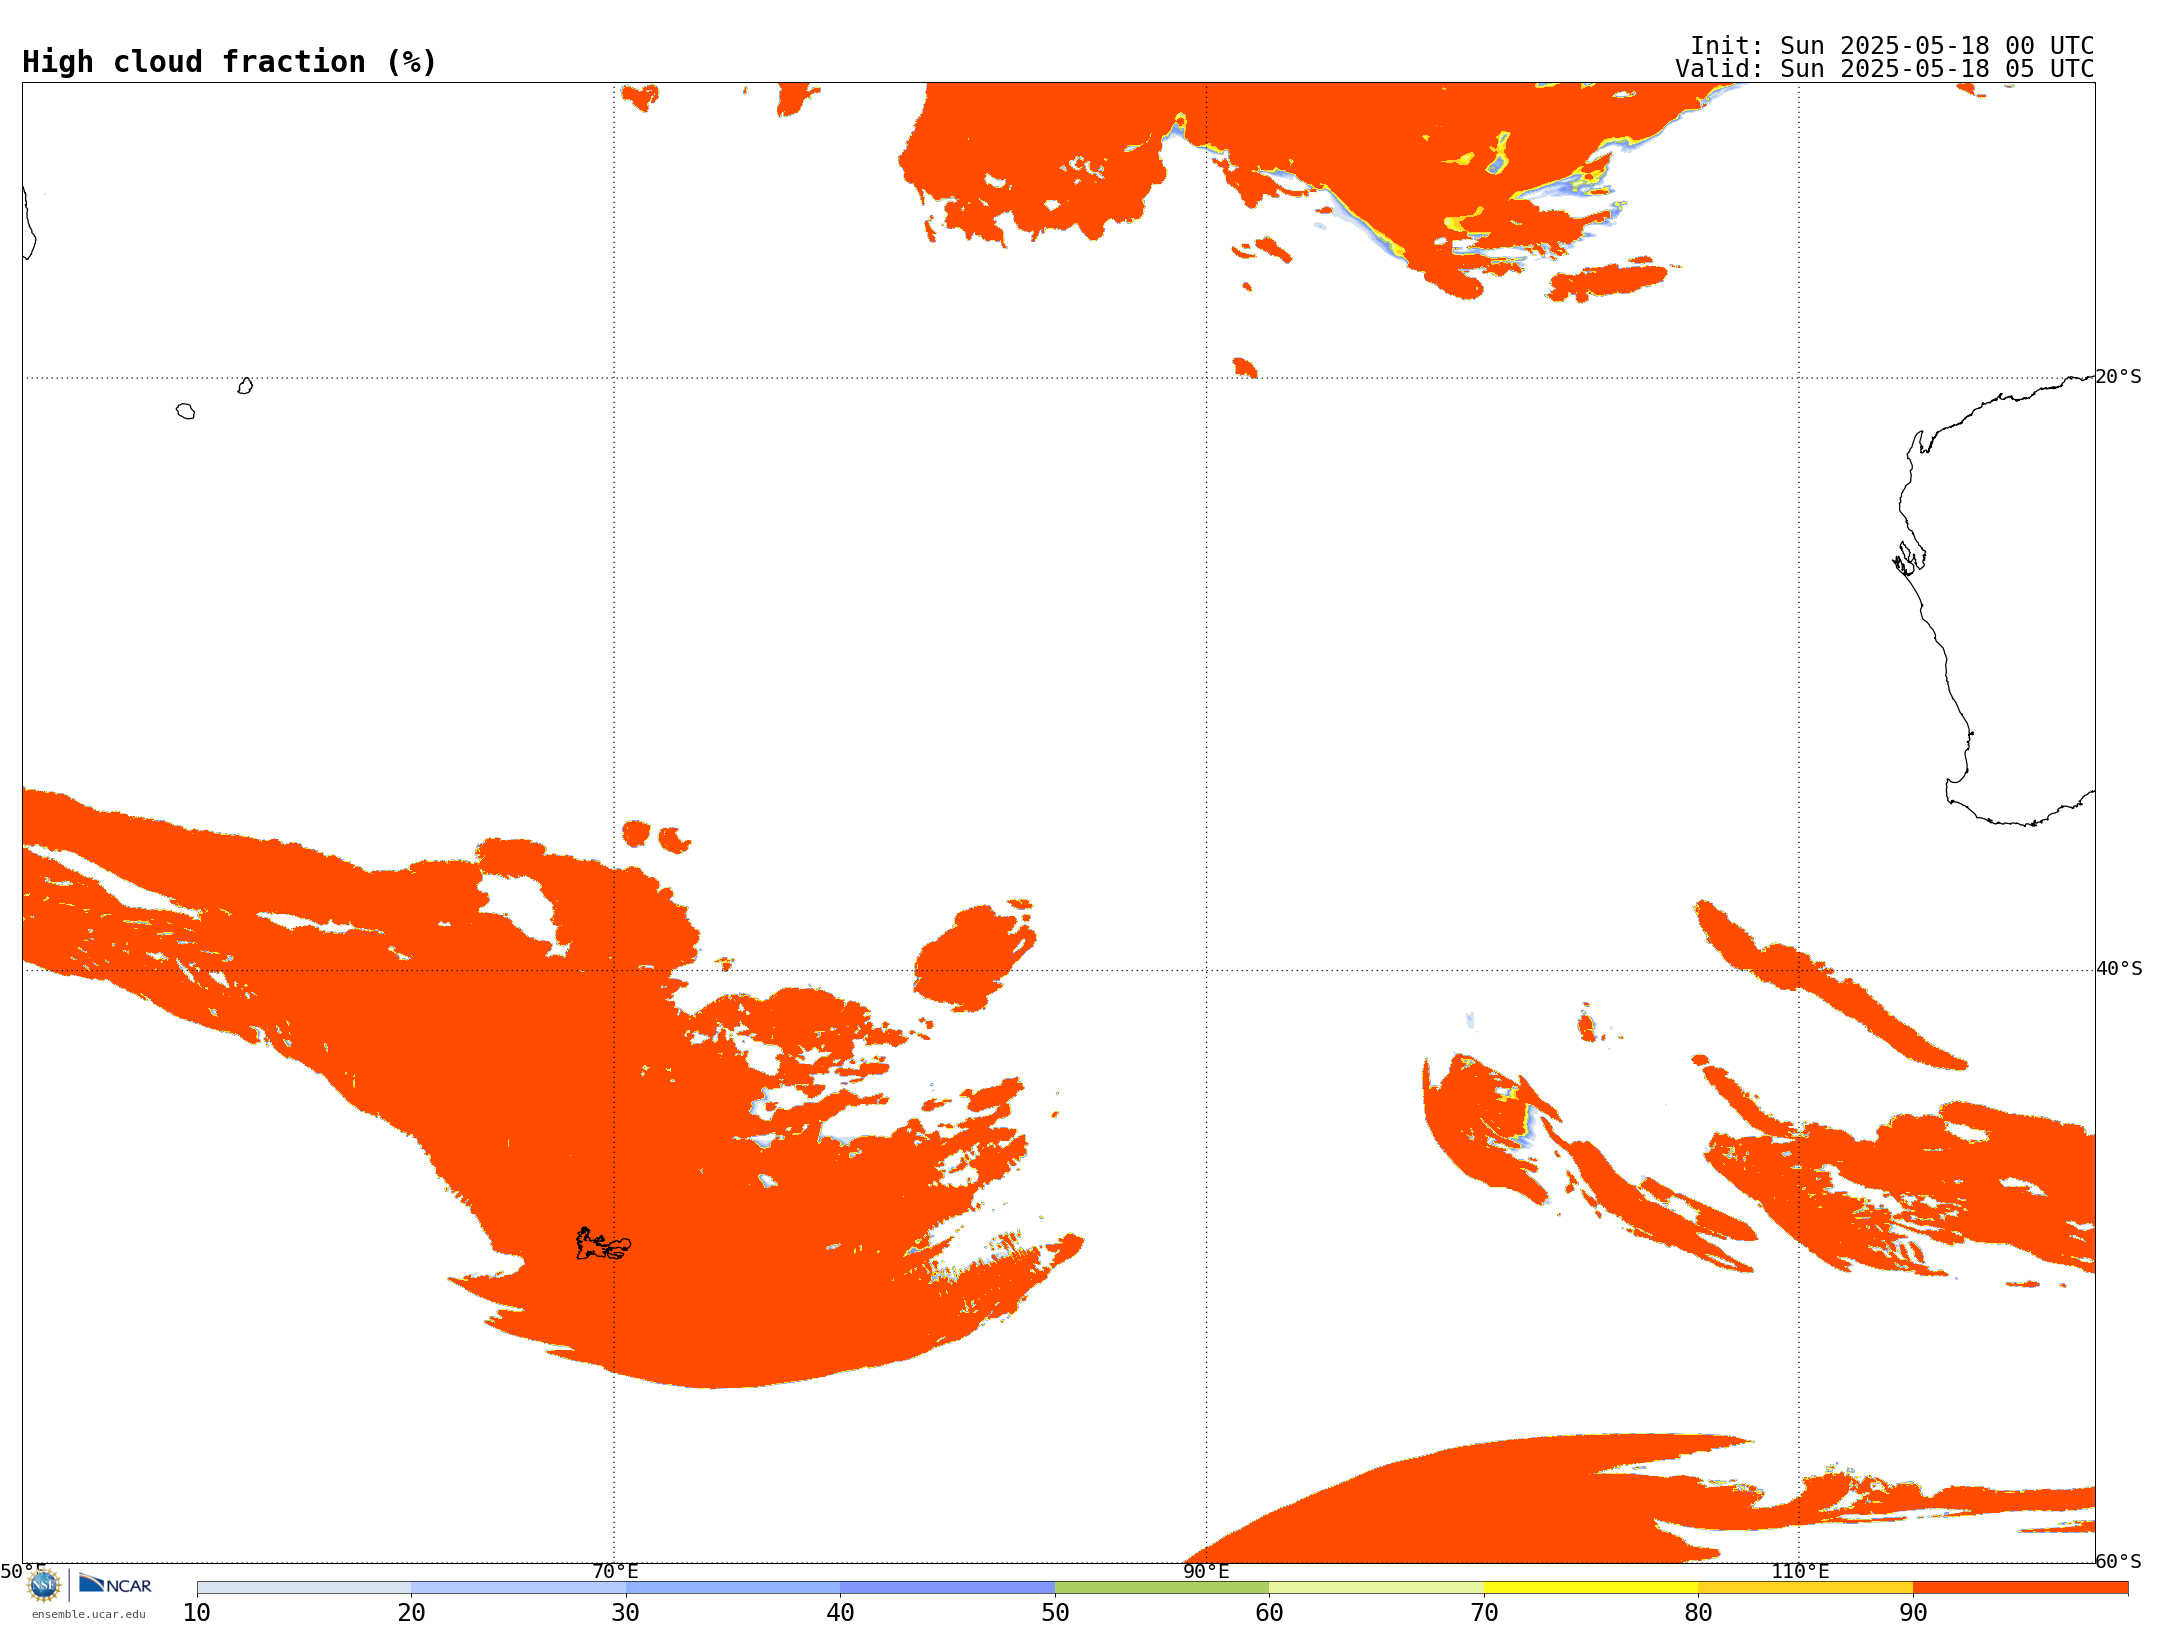Click the 20°S latitude label

2118,377
